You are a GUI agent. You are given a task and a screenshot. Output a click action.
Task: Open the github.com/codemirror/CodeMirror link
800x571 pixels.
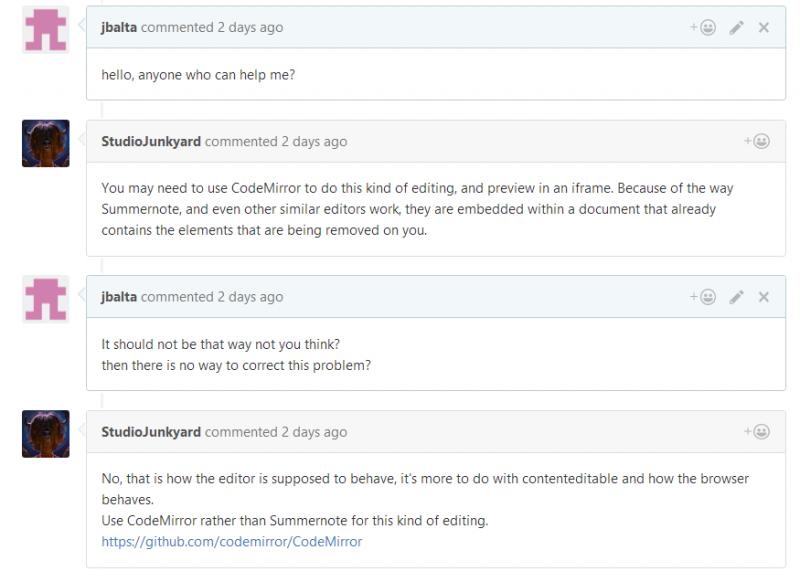click(231, 541)
